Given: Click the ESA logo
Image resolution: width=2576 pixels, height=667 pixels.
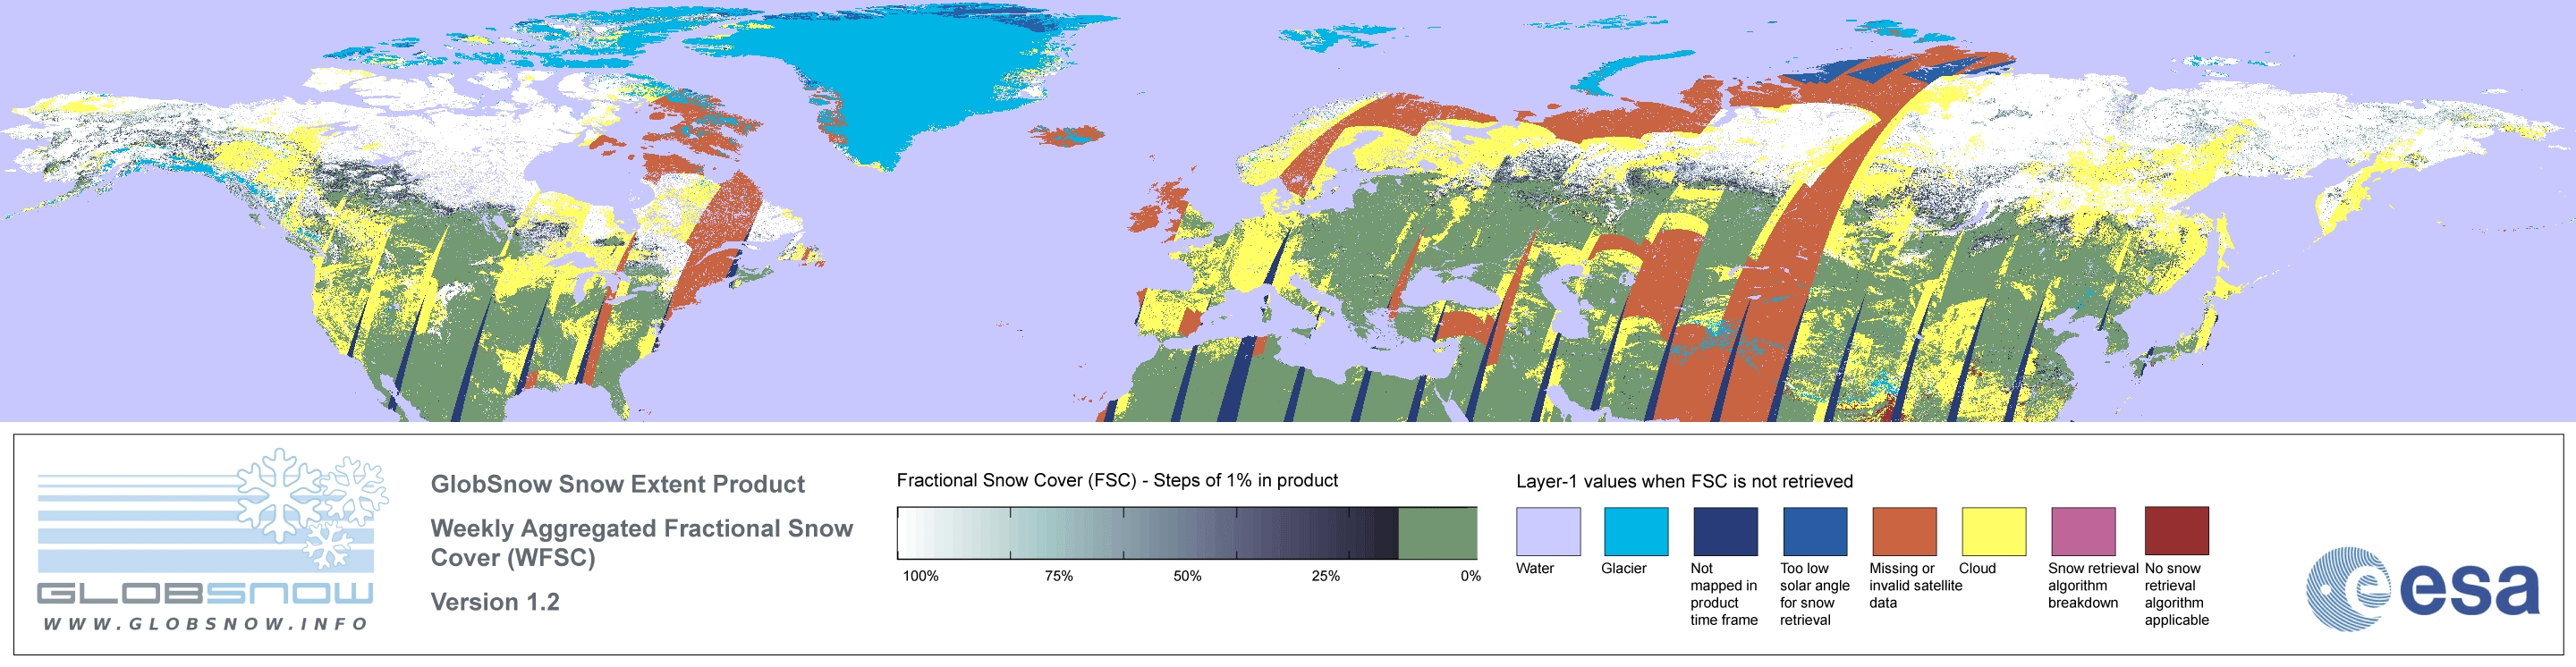Looking at the screenshot, I should (x=2422, y=588).
